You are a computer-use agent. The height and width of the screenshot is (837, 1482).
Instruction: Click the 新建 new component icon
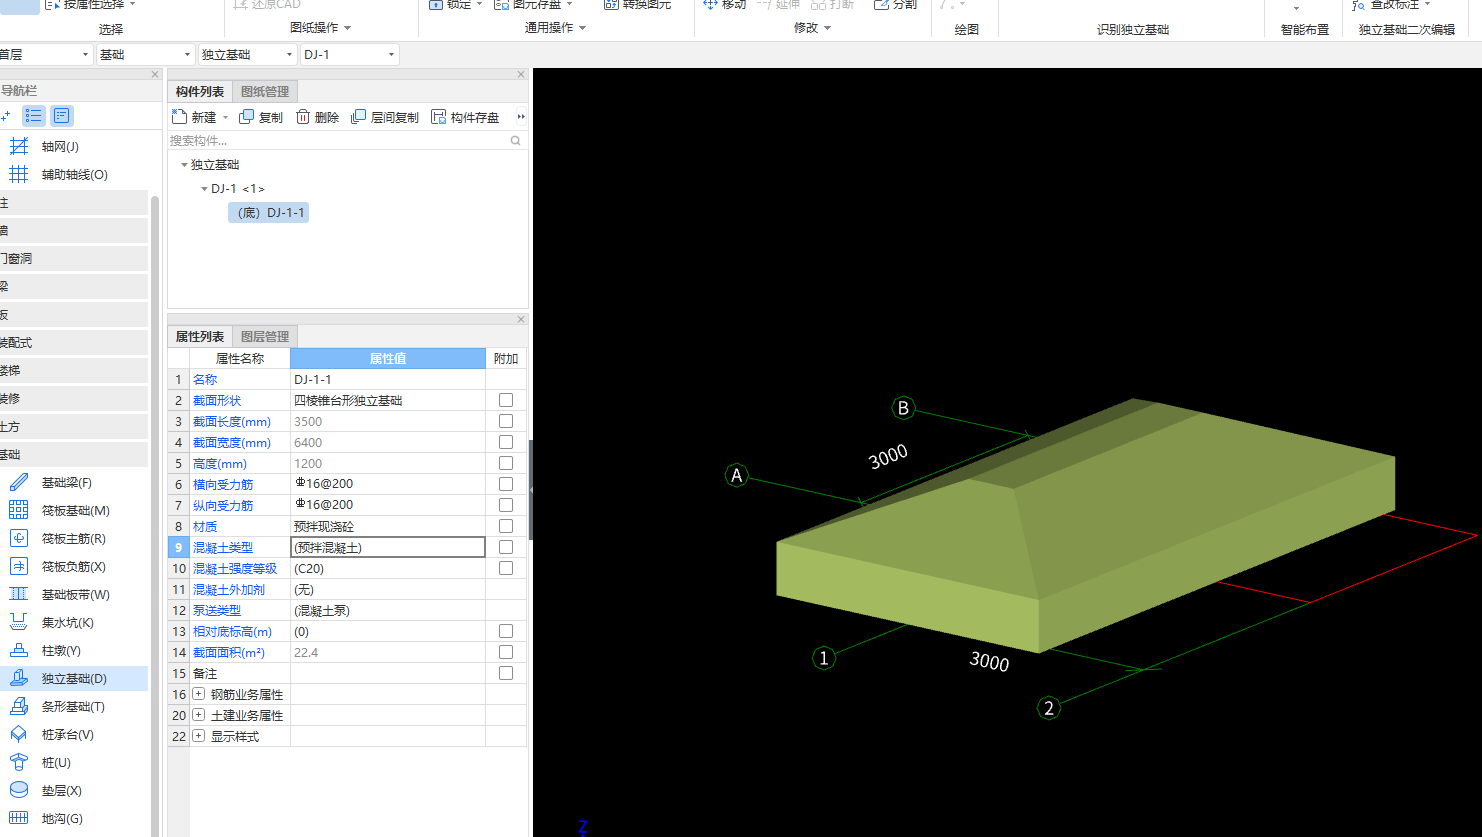point(180,117)
